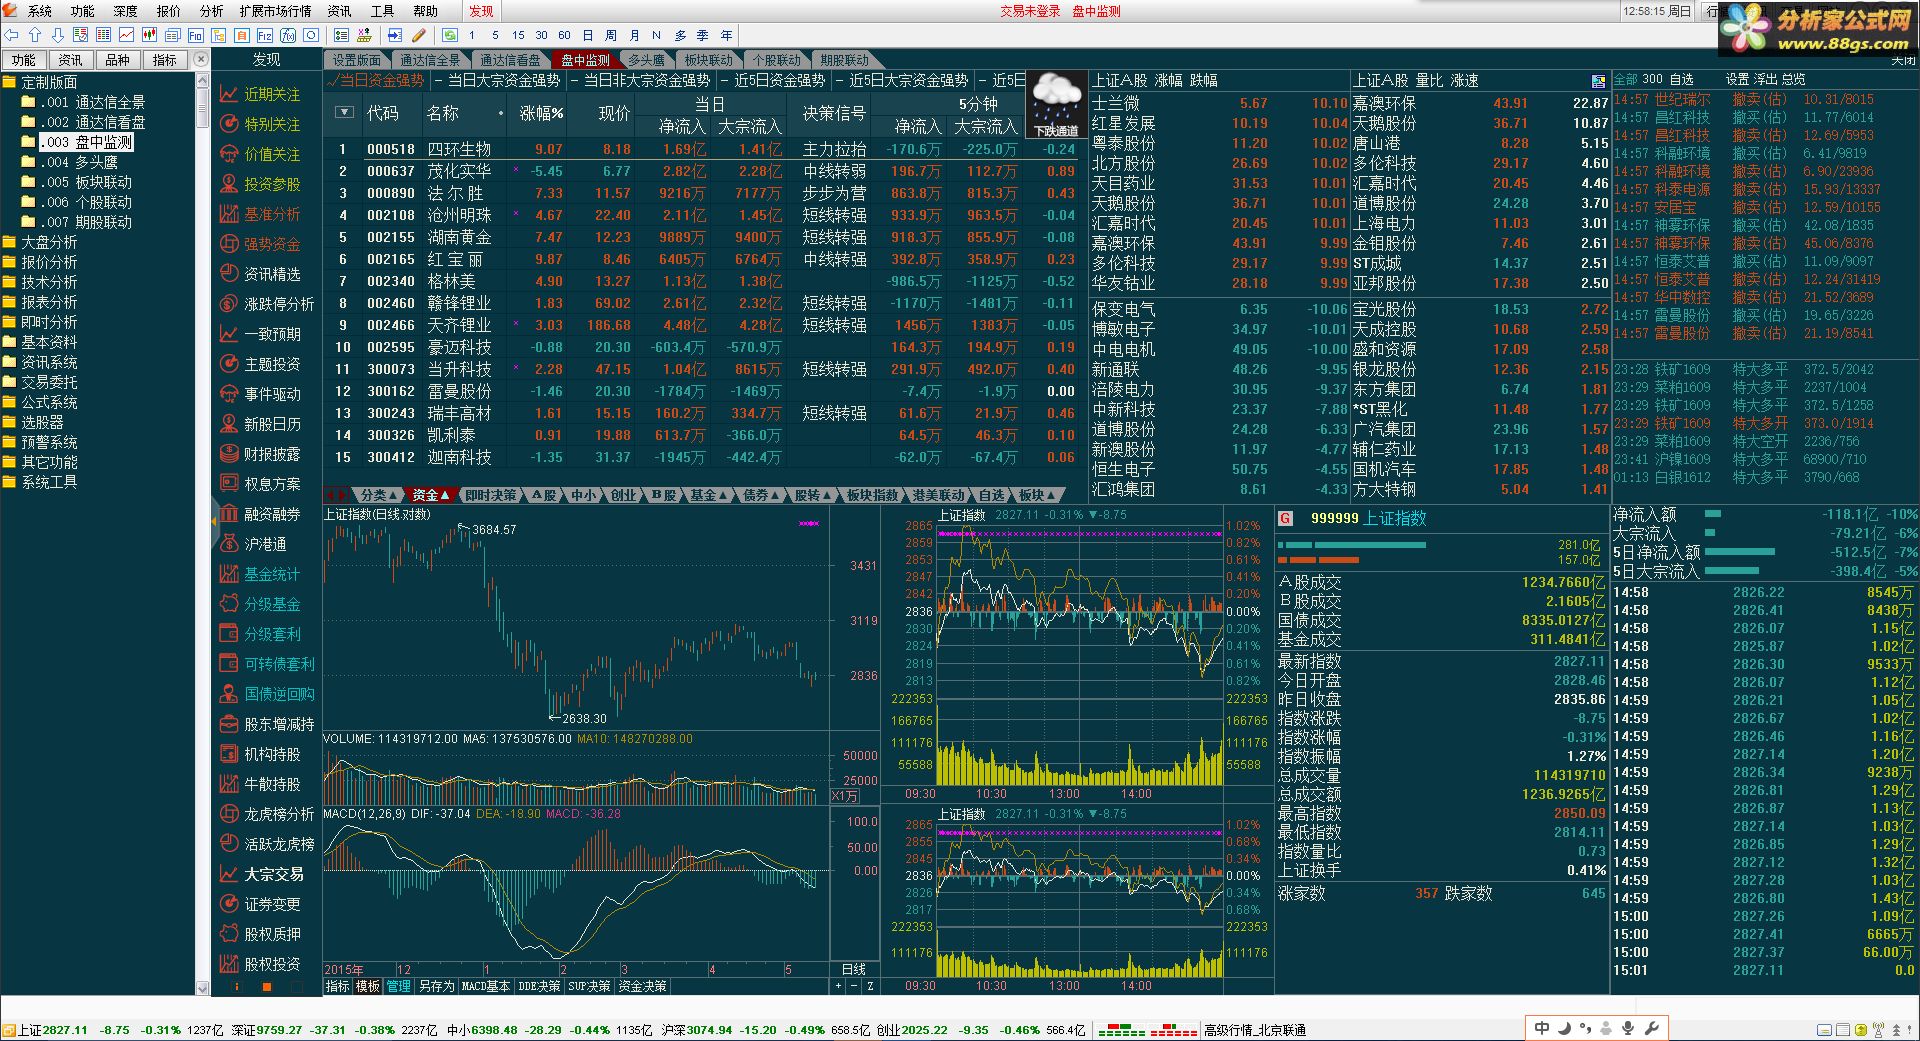
Task: Select the pencil drawing tool icon
Action: point(419,35)
